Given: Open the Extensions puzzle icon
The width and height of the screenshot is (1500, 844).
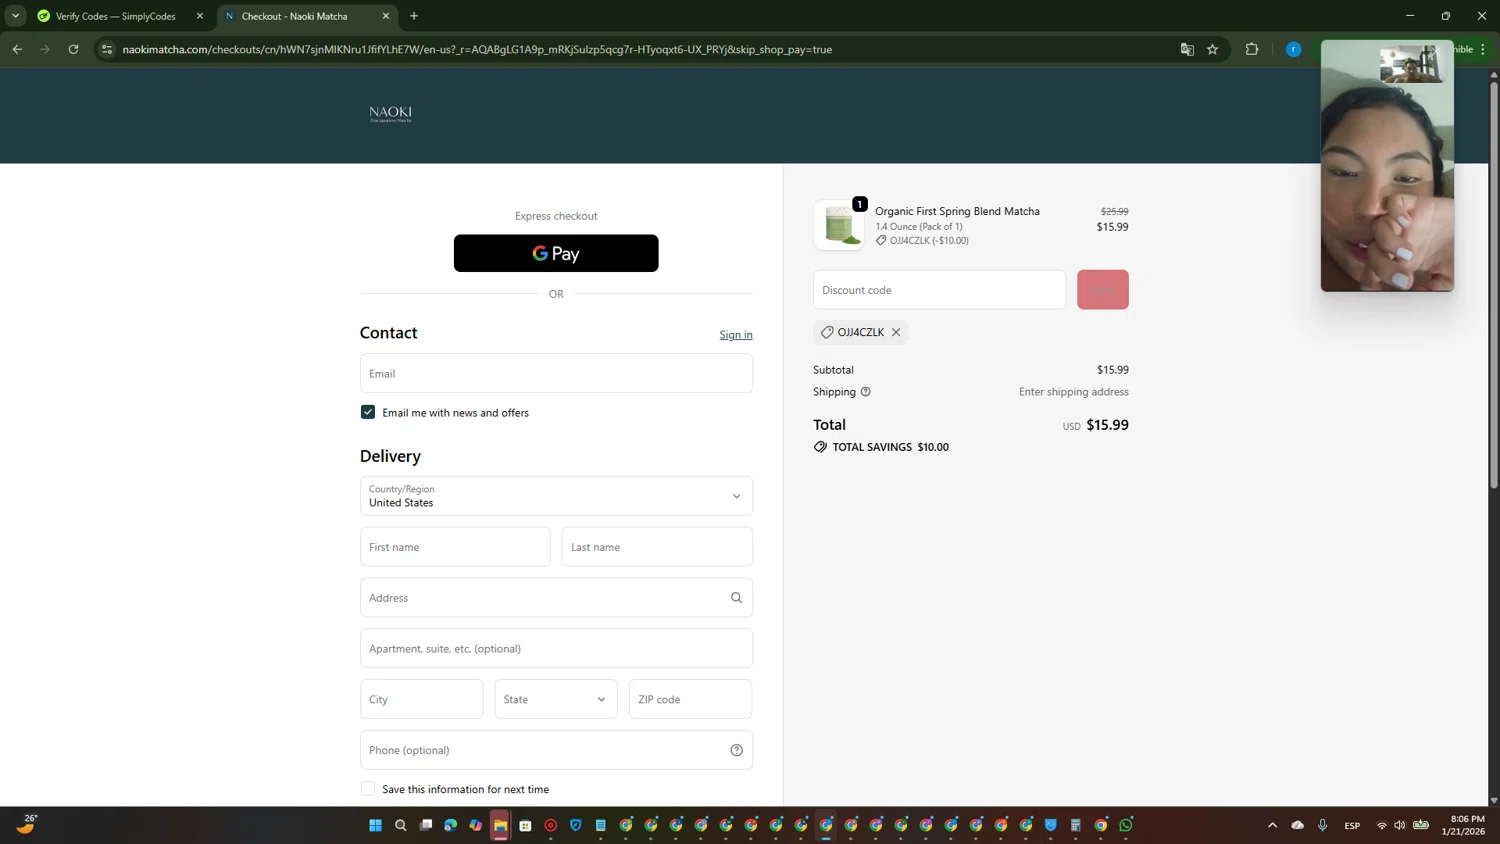Looking at the screenshot, I should (x=1252, y=49).
